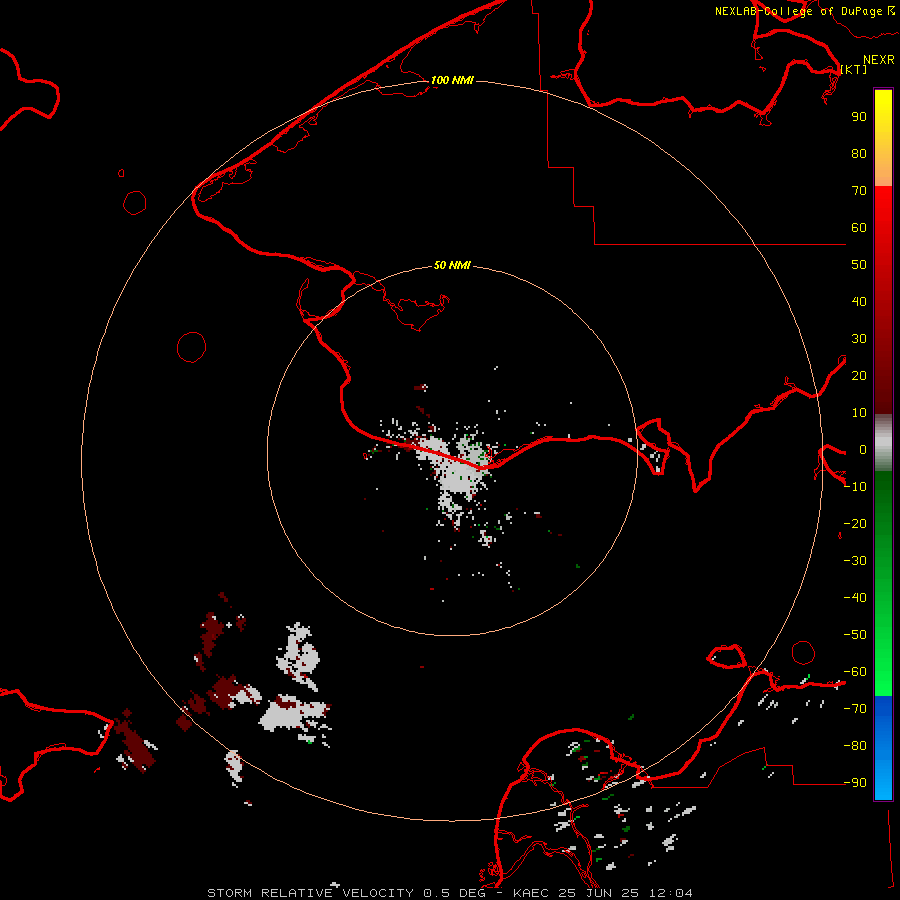Click the -40 value on velocity scale
This screenshot has height=900, width=900.
[x=855, y=598]
